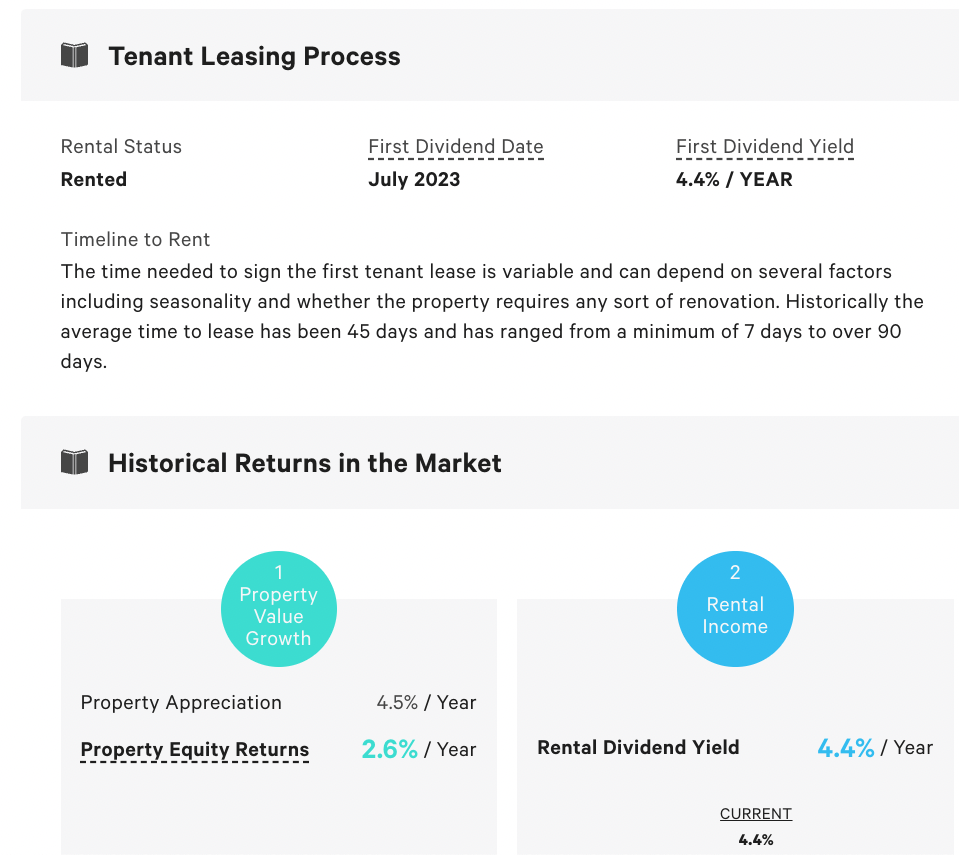
Task: Click the Timeline to Rent heading
Action: pos(135,239)
